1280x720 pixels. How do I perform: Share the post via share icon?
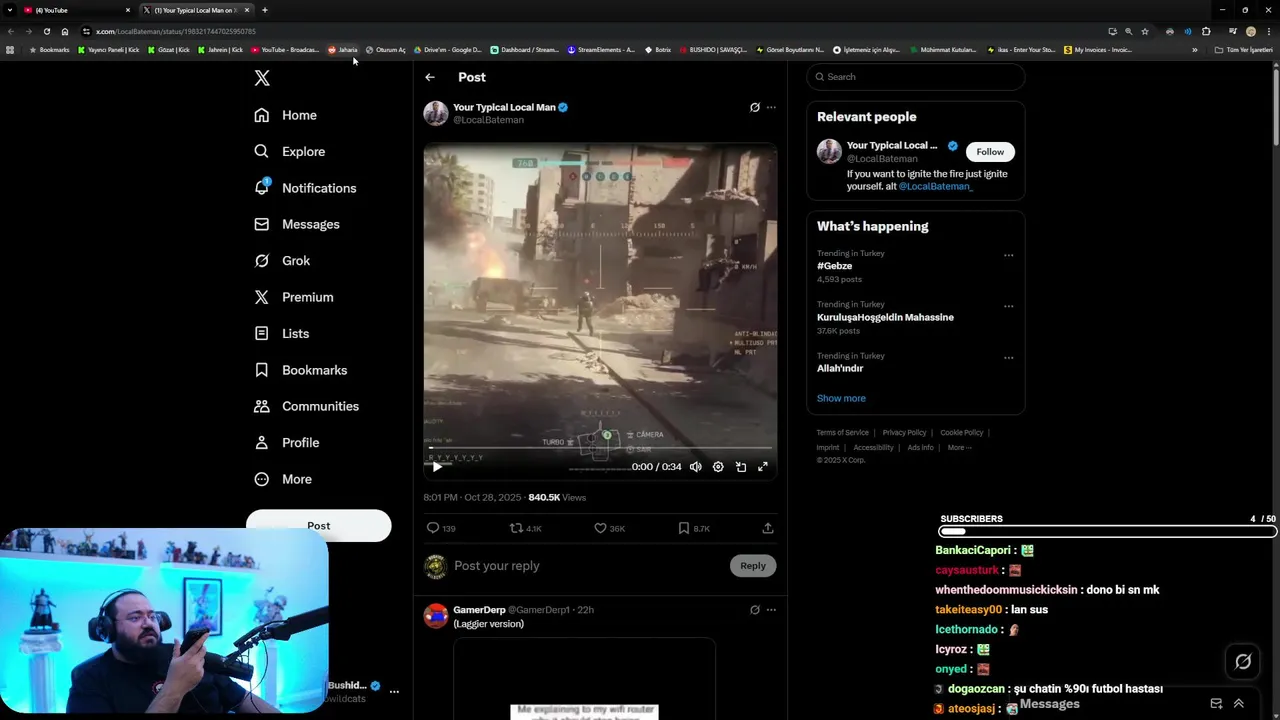click(768, 528)
